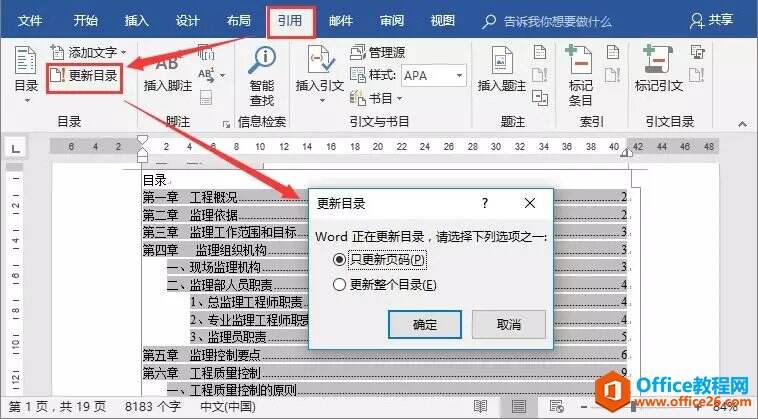Switch to the 审阅 tab

point(392,20)
